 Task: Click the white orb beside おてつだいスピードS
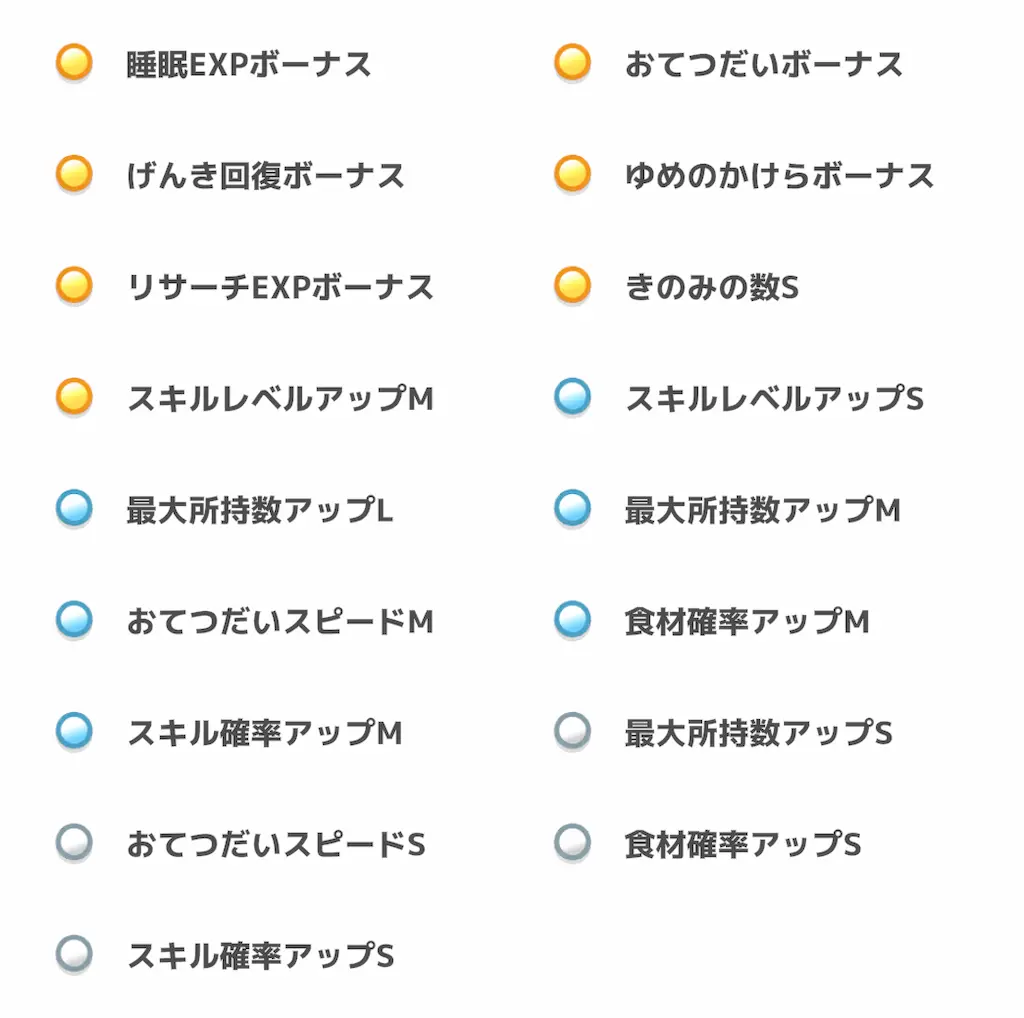(x=74, y=842)
